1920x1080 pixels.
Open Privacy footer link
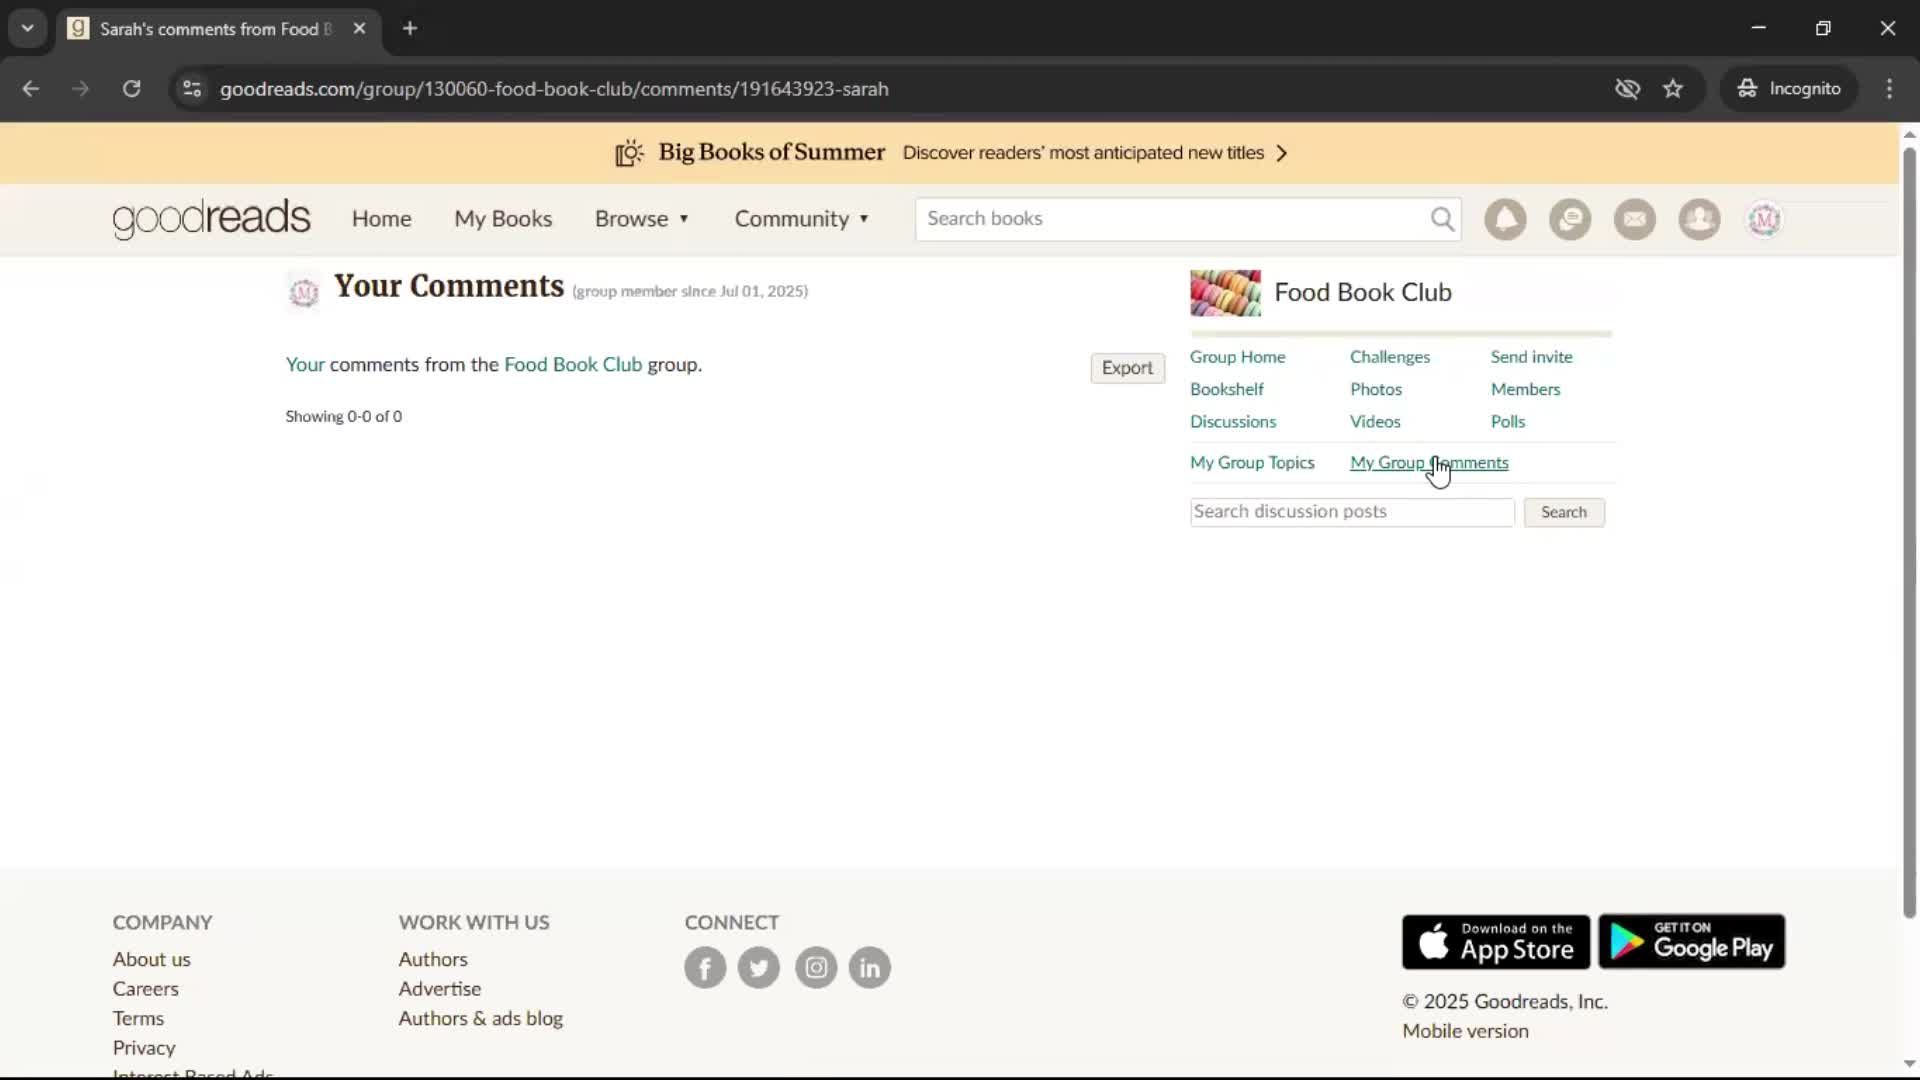[144, 1048]
